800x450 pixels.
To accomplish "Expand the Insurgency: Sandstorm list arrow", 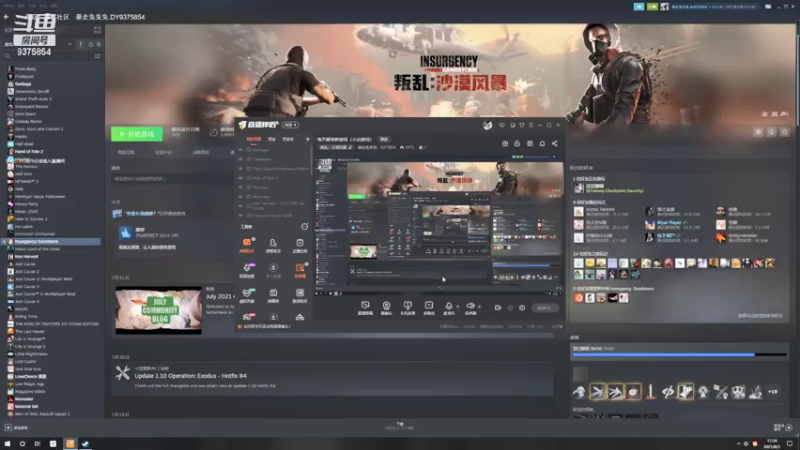I will click(x=5, y=241).
